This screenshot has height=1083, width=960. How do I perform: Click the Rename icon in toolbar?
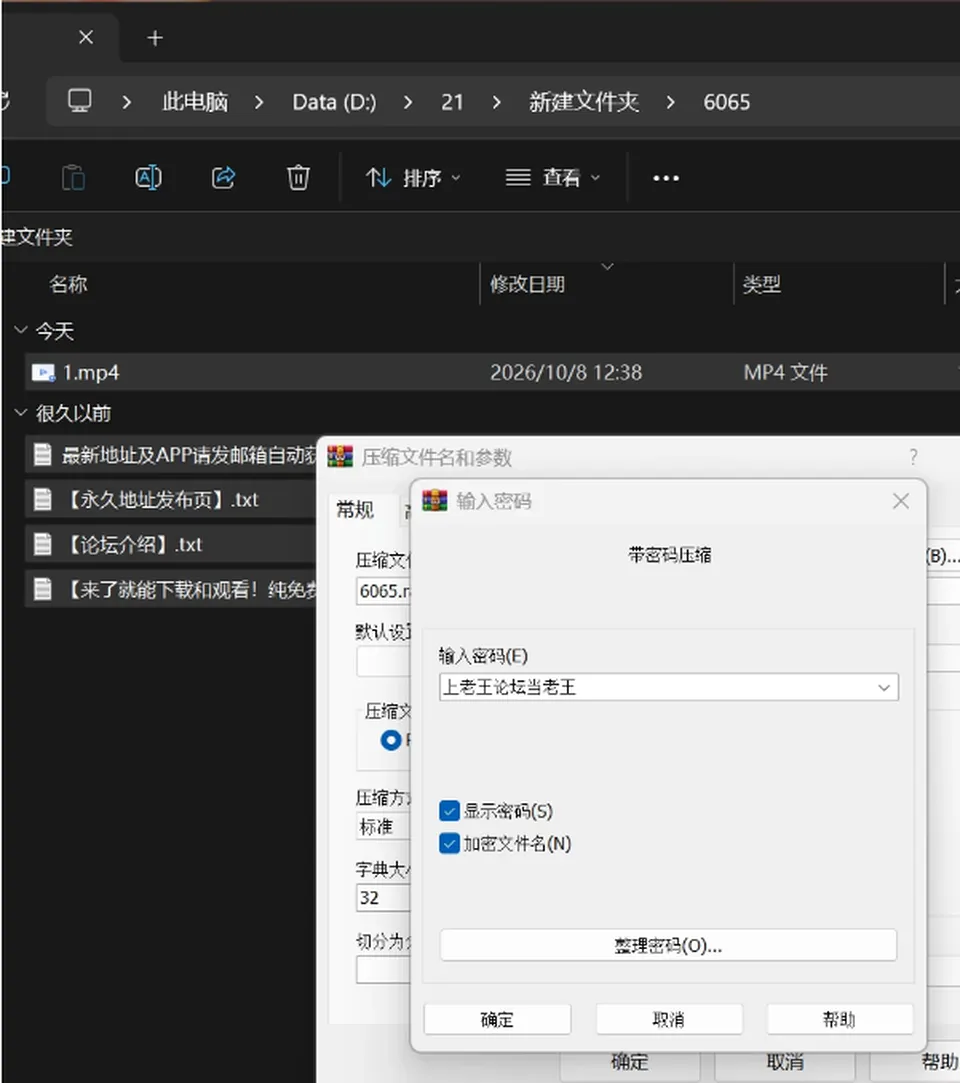[148, 178]
